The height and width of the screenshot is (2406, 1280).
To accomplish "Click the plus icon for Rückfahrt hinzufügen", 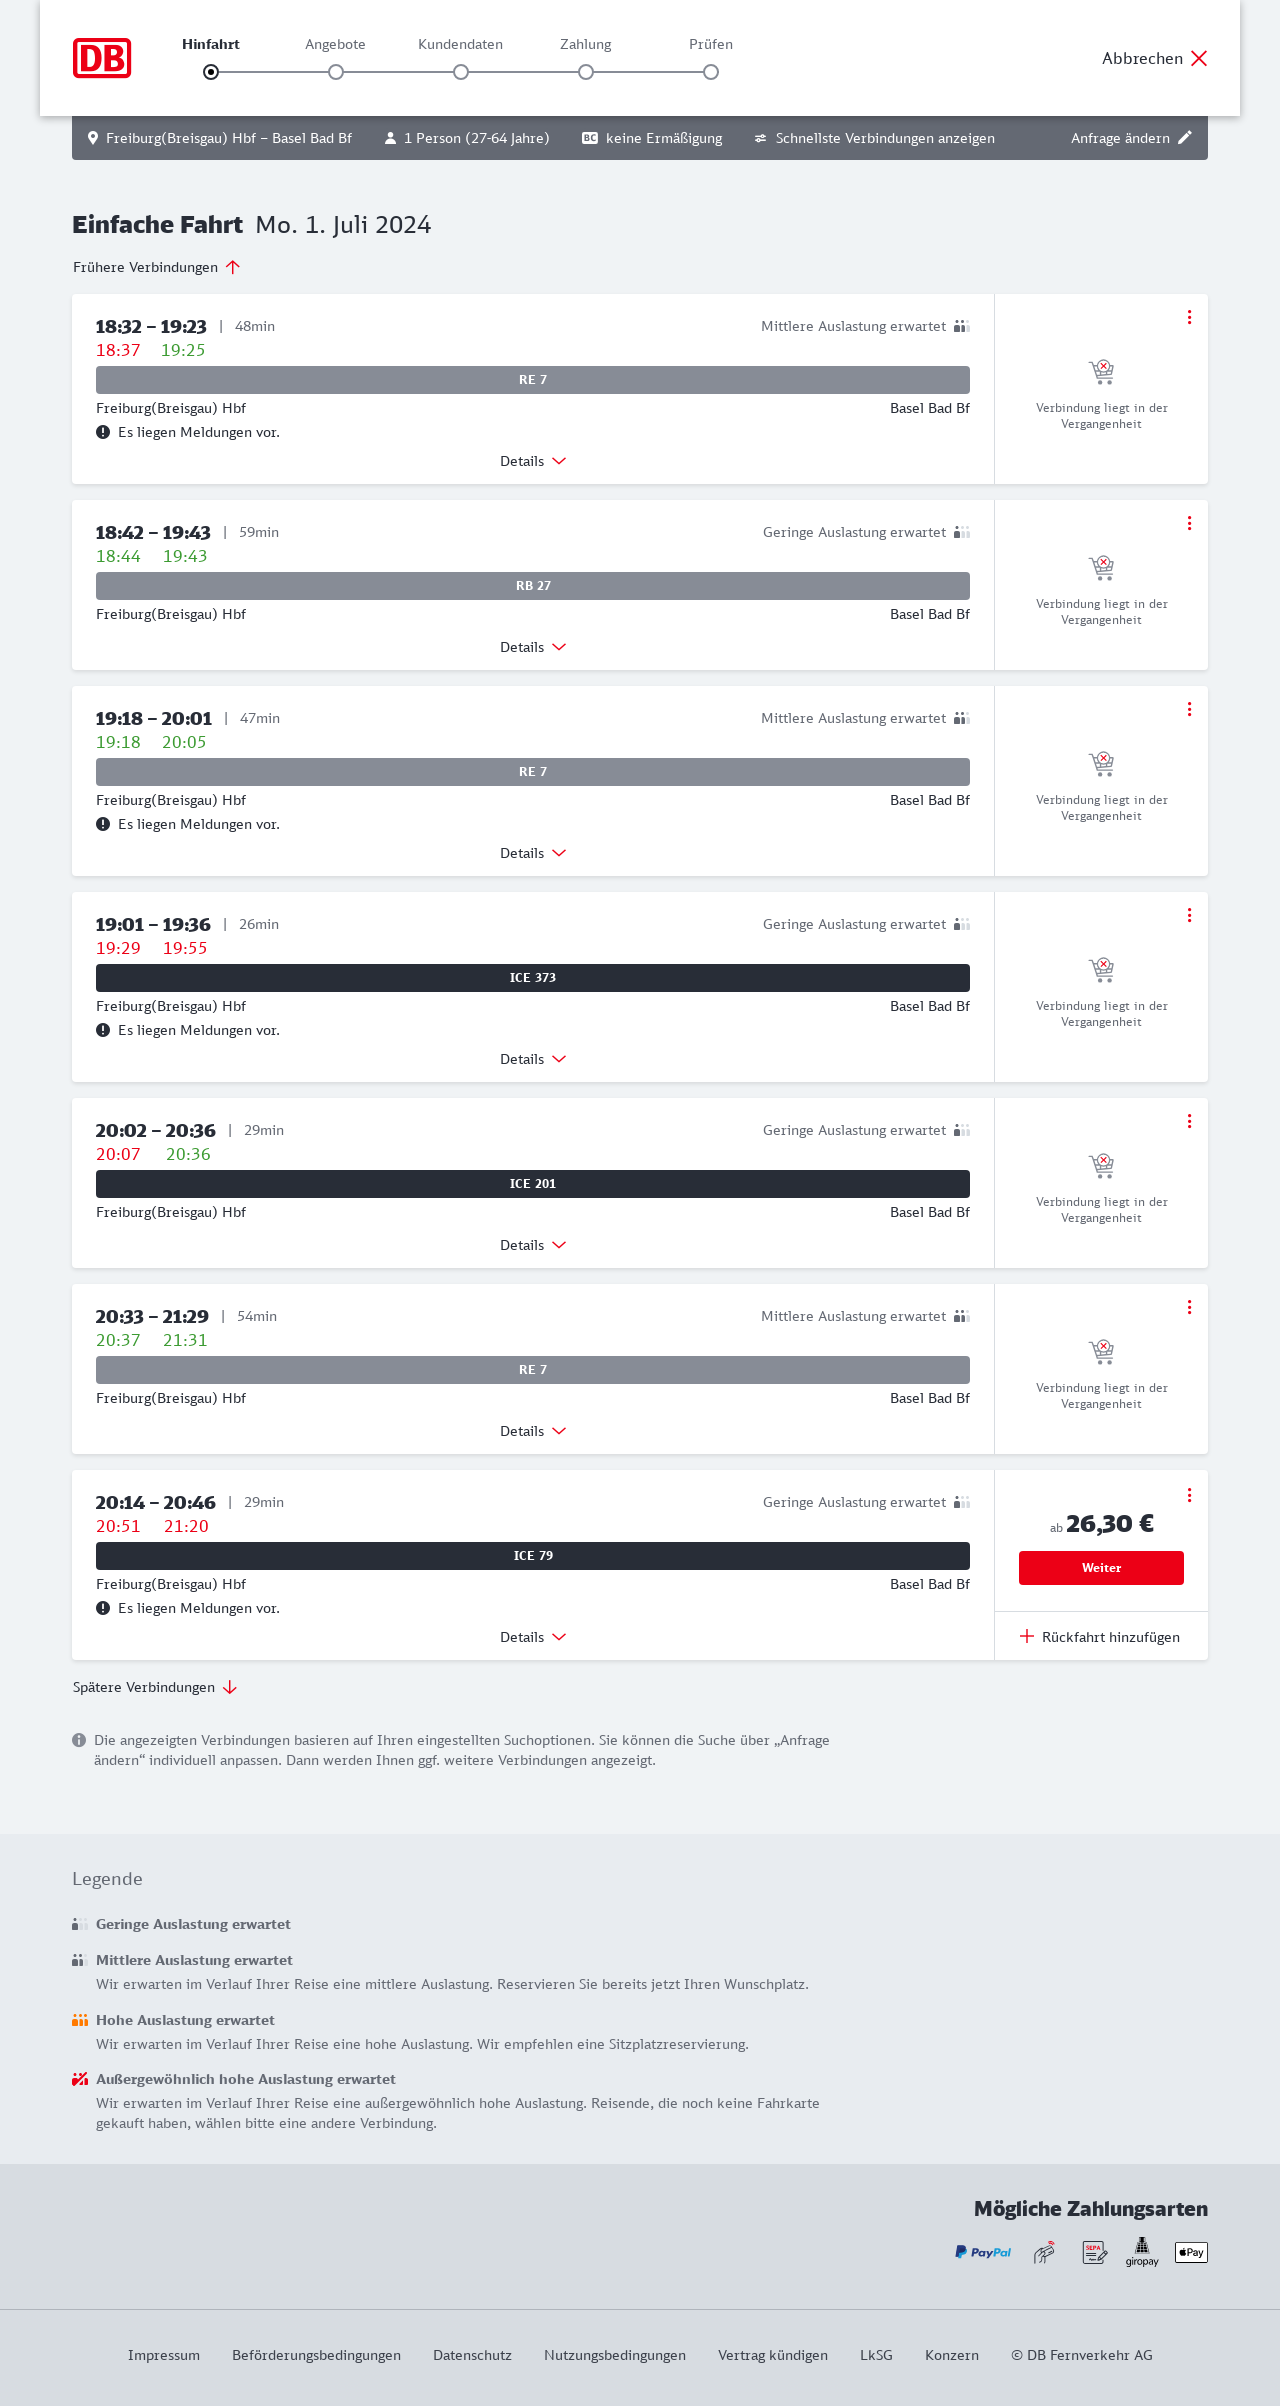I will click(x=1027, y=1636).
